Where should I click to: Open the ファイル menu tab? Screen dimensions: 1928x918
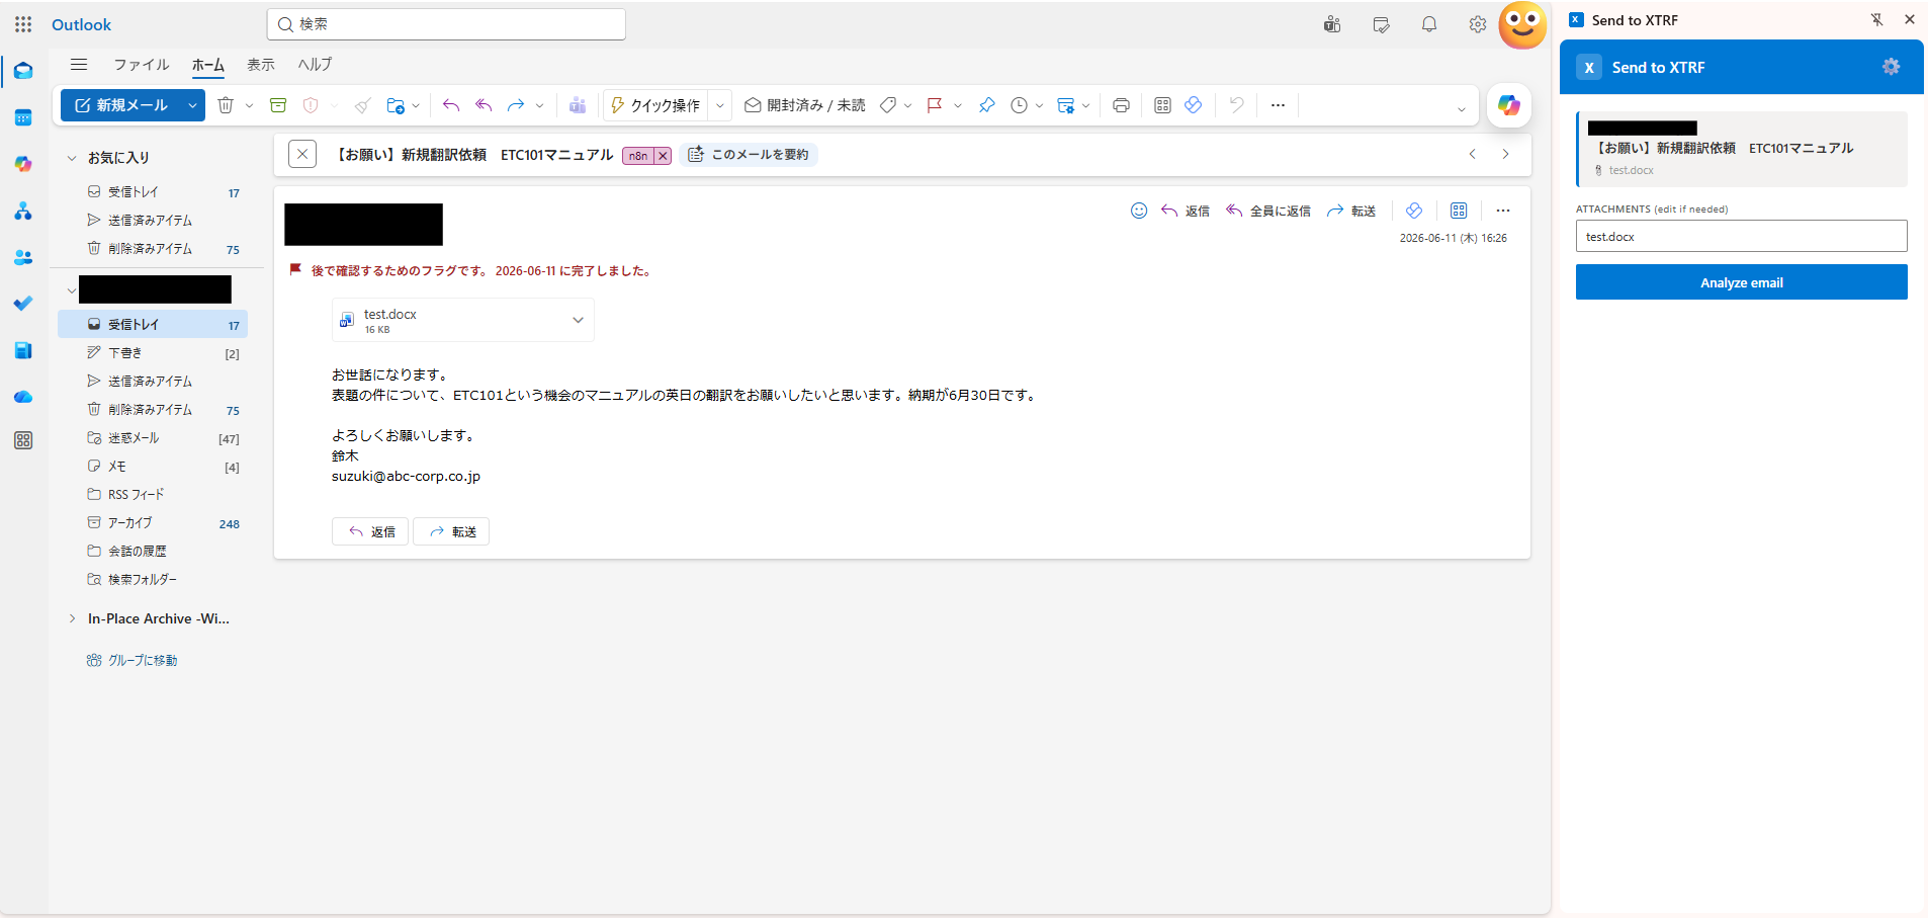click(141, 64)
